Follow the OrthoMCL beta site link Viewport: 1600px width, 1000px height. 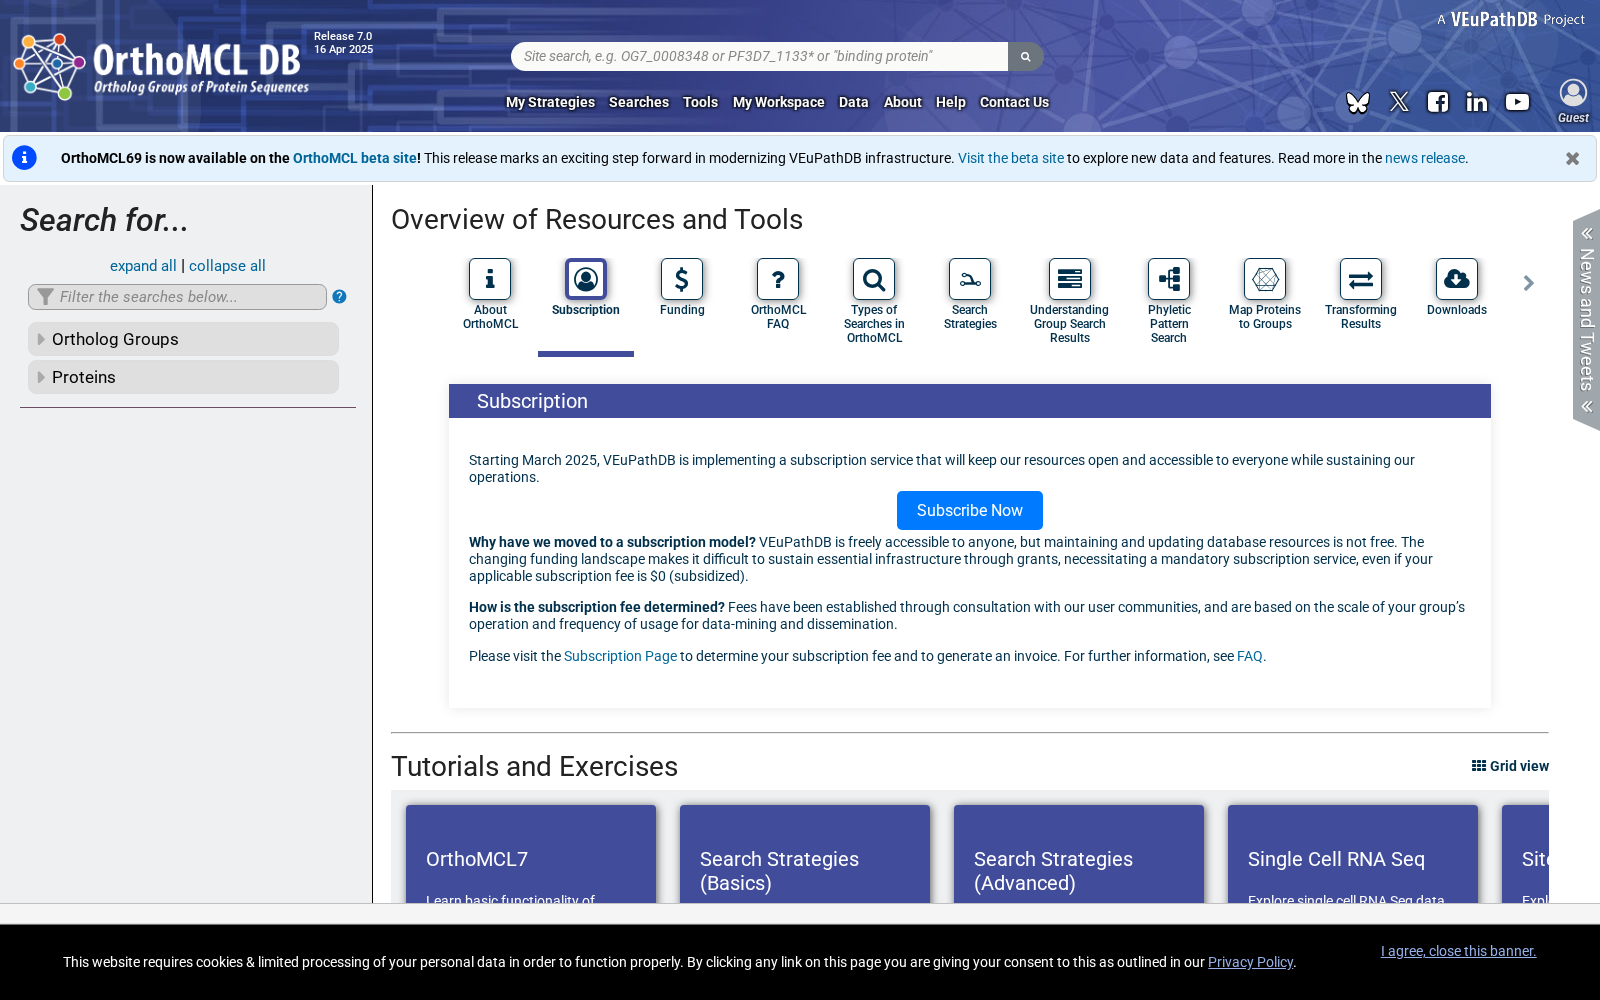click(355, 158)
